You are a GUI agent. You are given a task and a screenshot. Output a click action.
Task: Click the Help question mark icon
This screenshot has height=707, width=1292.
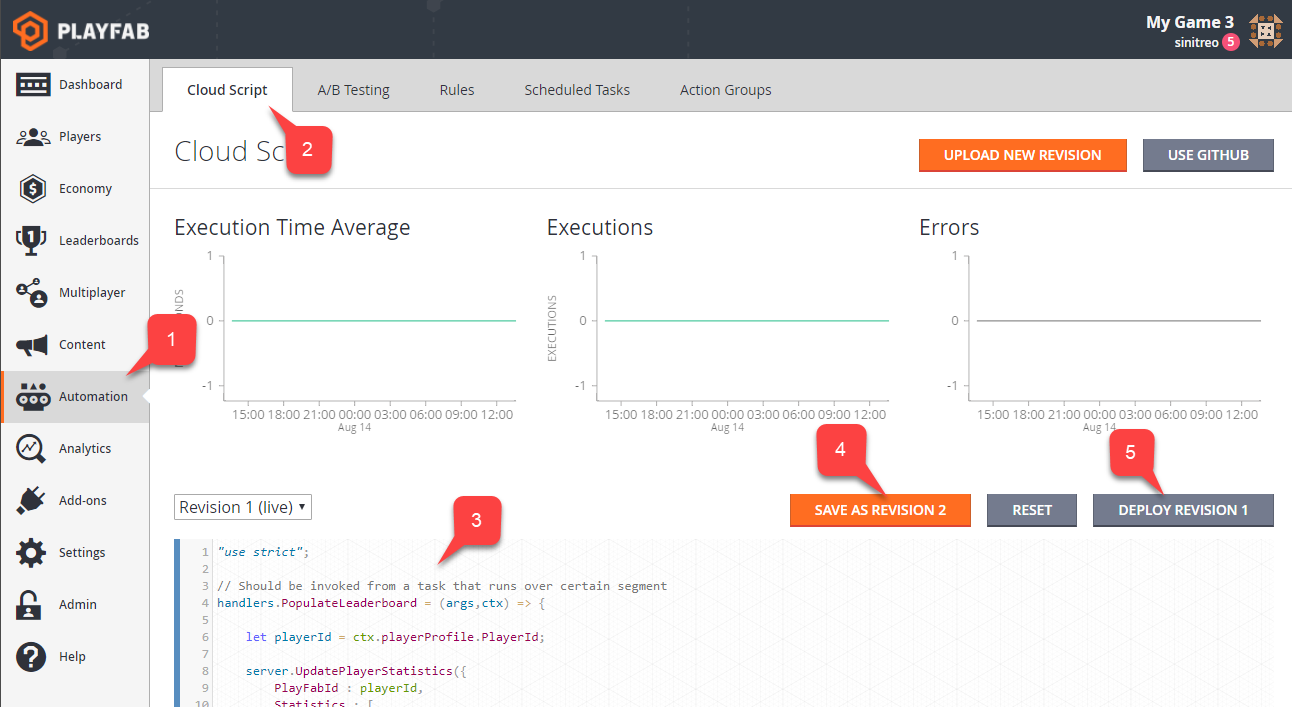(x=33, y=656)
